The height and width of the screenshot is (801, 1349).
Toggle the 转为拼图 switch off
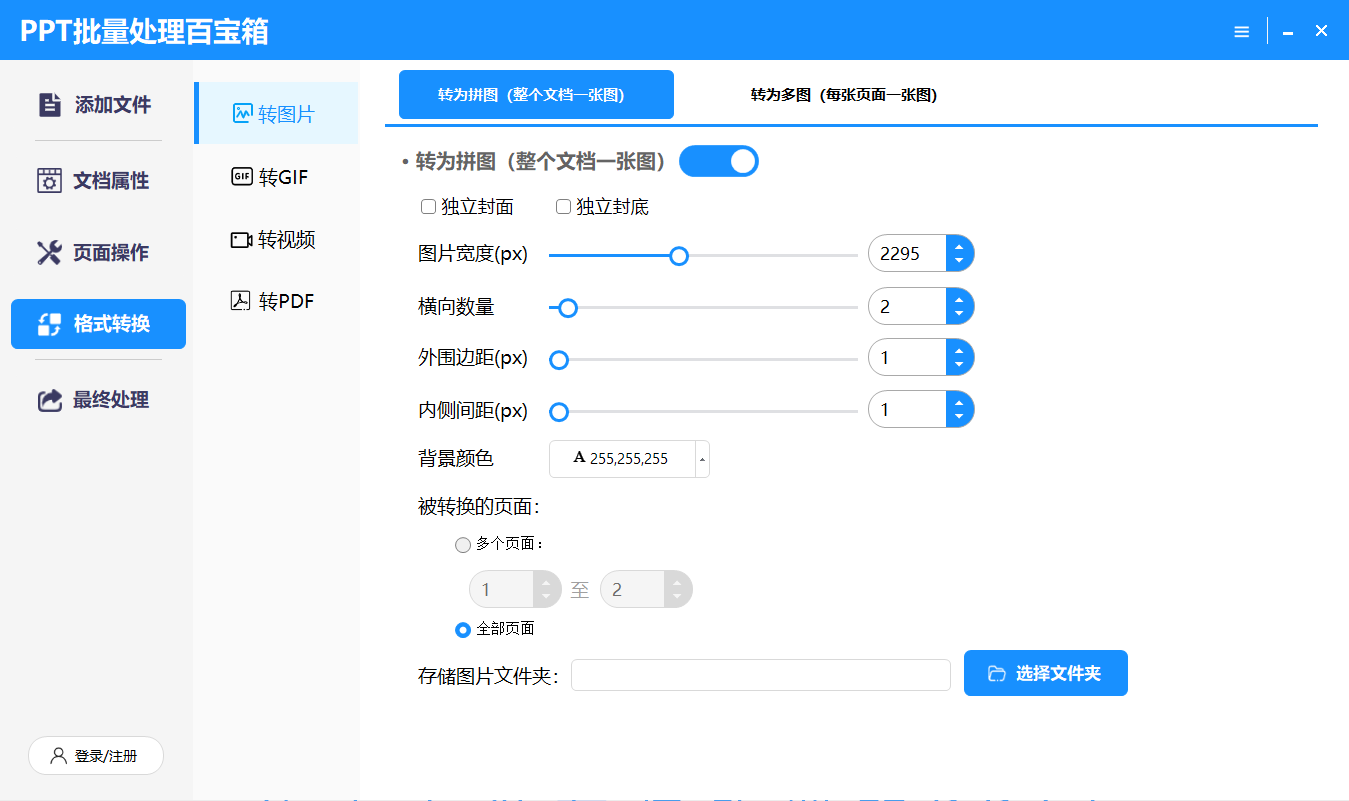(x=719, y=161)
